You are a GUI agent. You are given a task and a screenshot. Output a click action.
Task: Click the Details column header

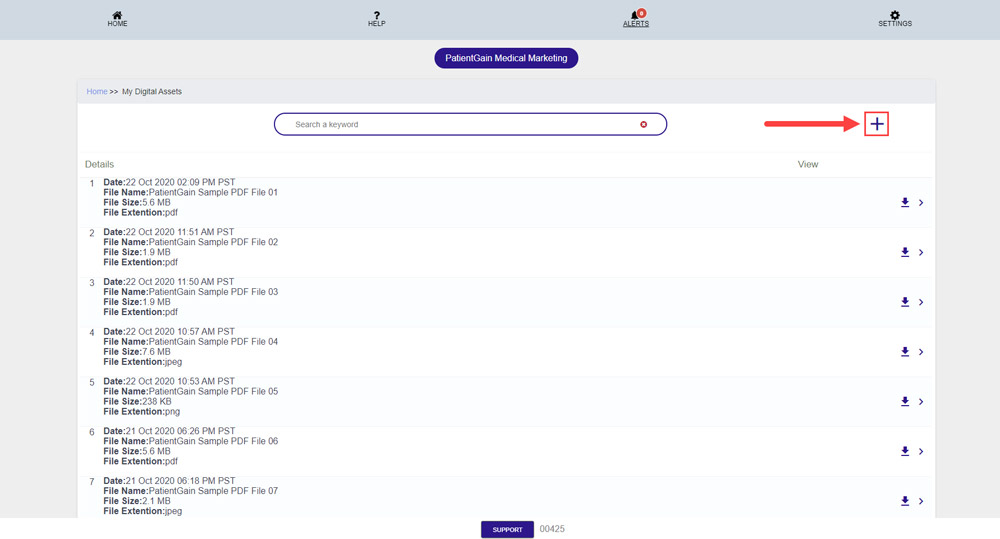(x=99, y=164)
